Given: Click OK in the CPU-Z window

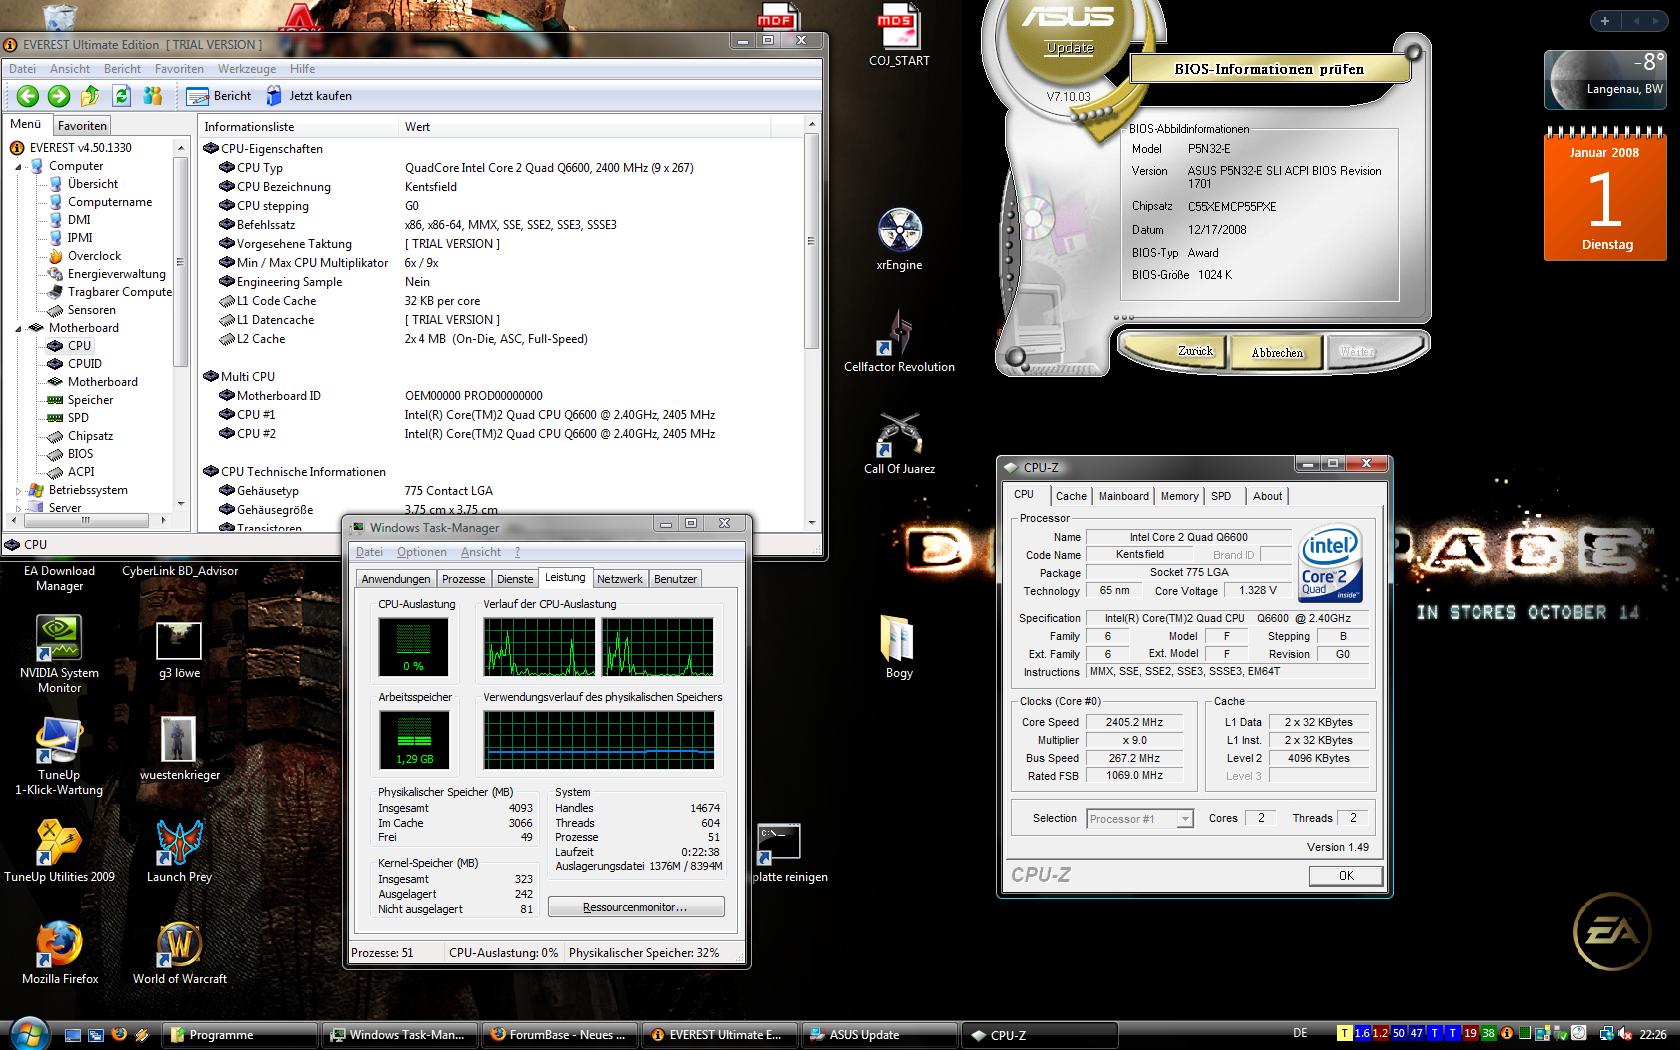Looking at the screenshot, I should (1346, 876).
